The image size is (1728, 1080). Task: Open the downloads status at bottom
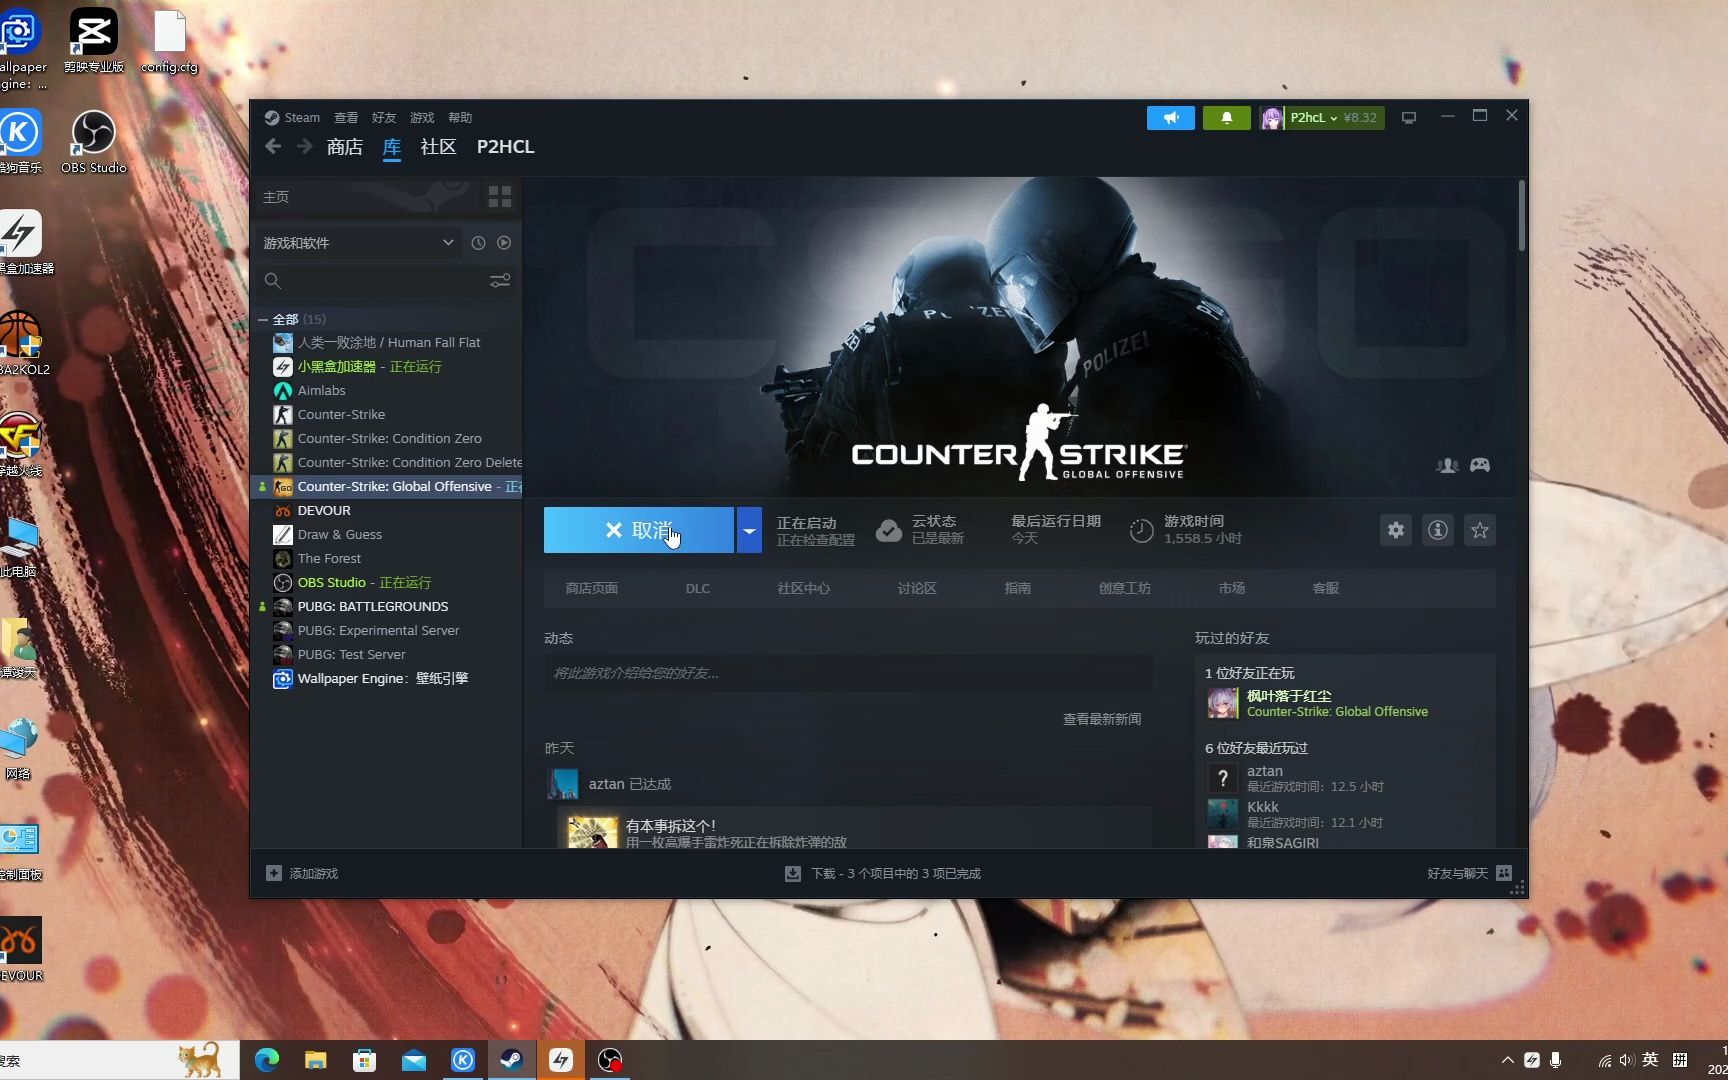(883, 873)
